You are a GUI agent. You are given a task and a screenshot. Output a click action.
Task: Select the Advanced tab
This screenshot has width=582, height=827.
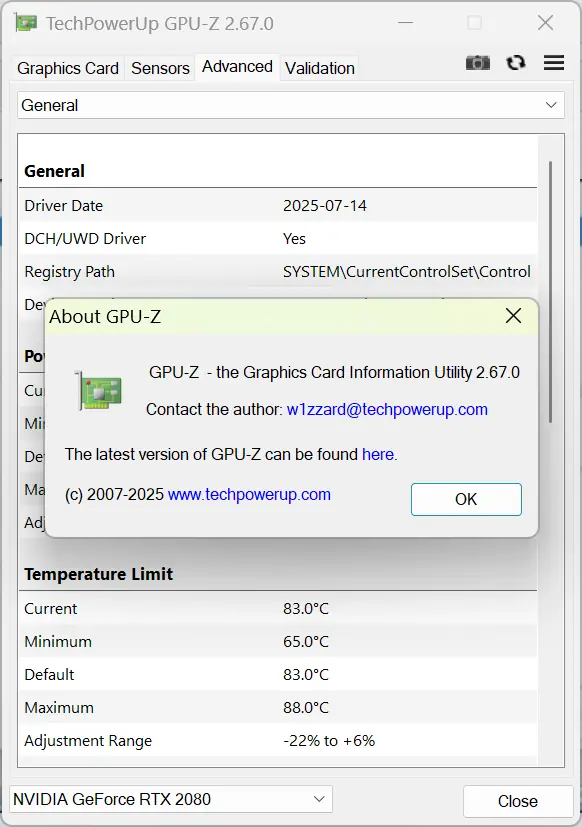(237, 67)
